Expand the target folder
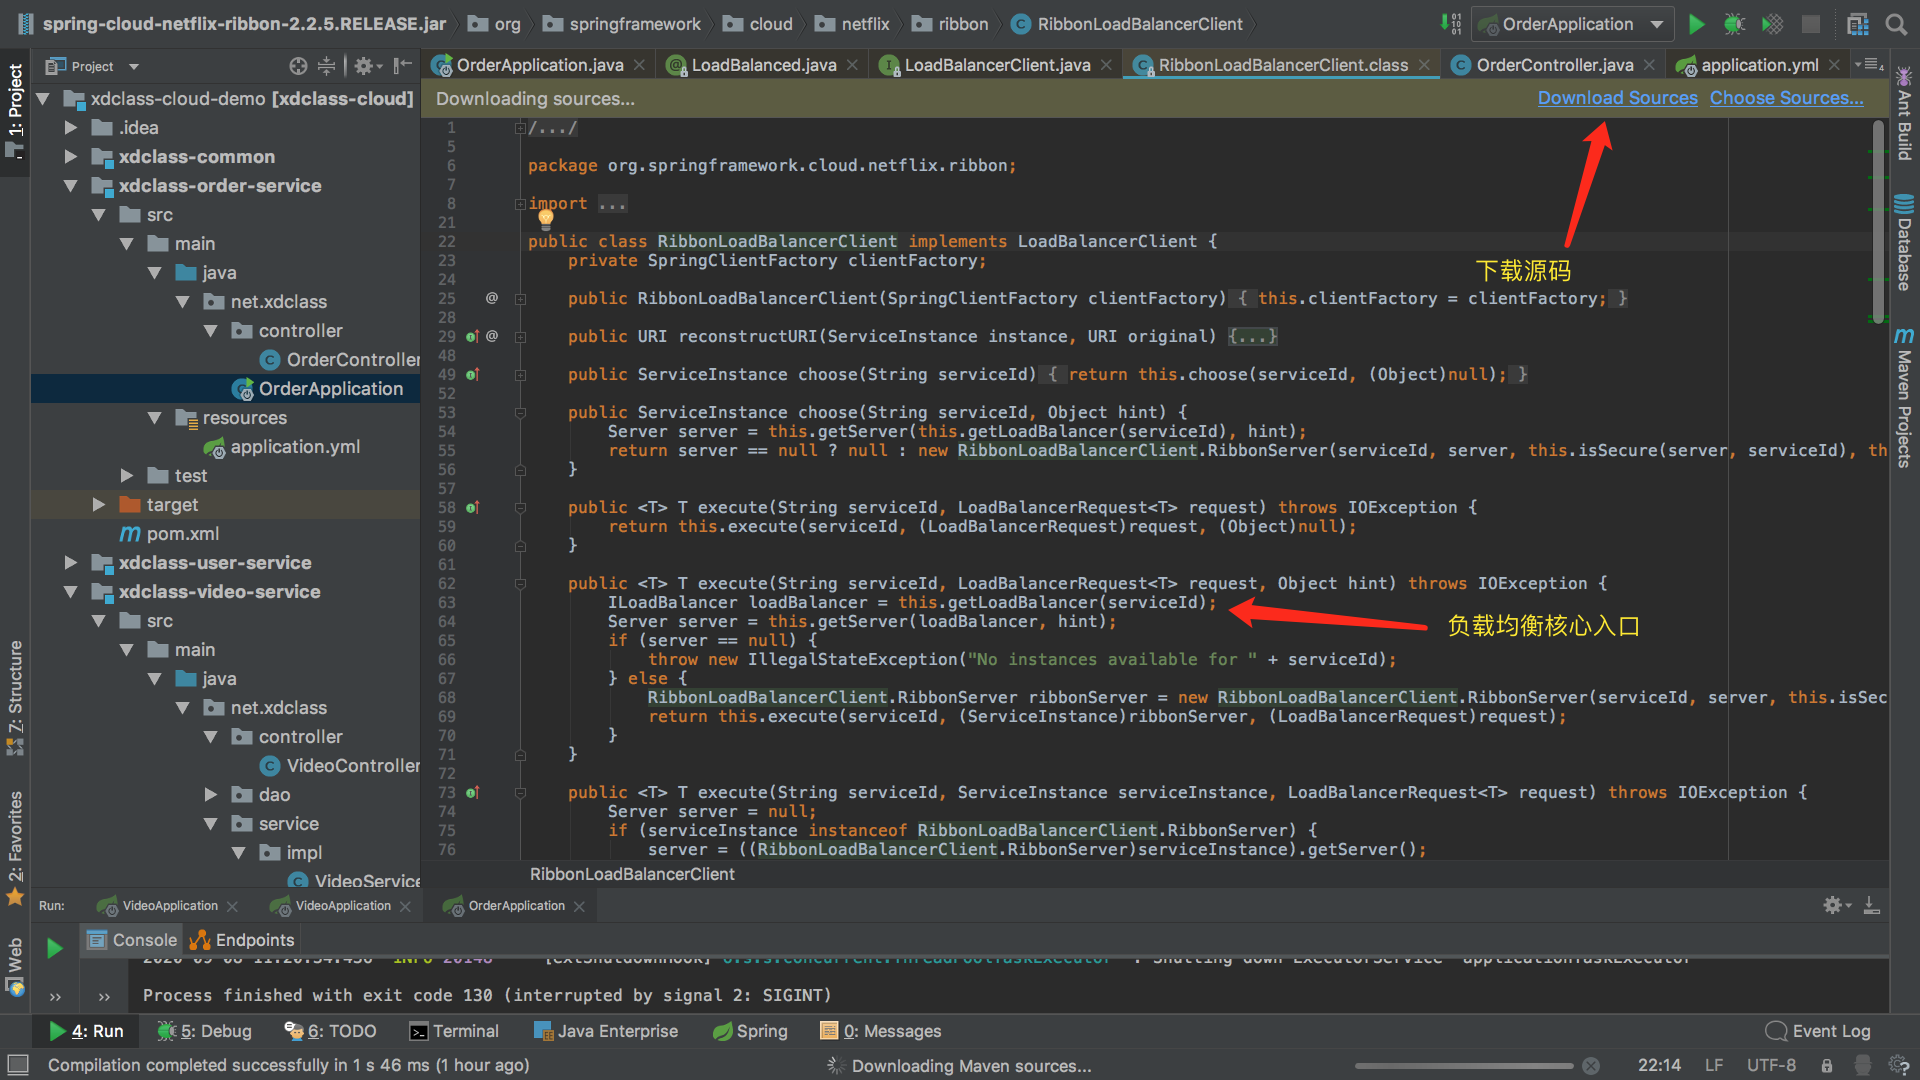 tap(98, 505)
